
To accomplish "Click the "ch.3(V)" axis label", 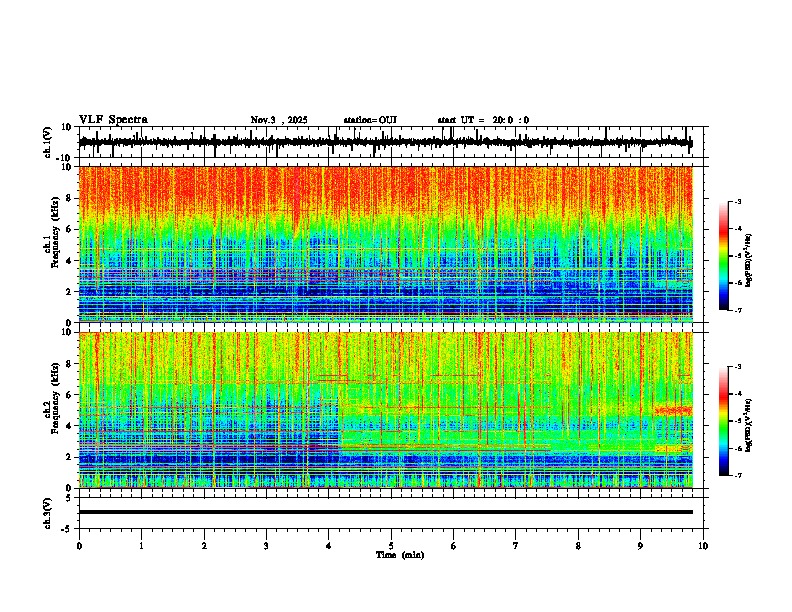I will click(48, 513).
